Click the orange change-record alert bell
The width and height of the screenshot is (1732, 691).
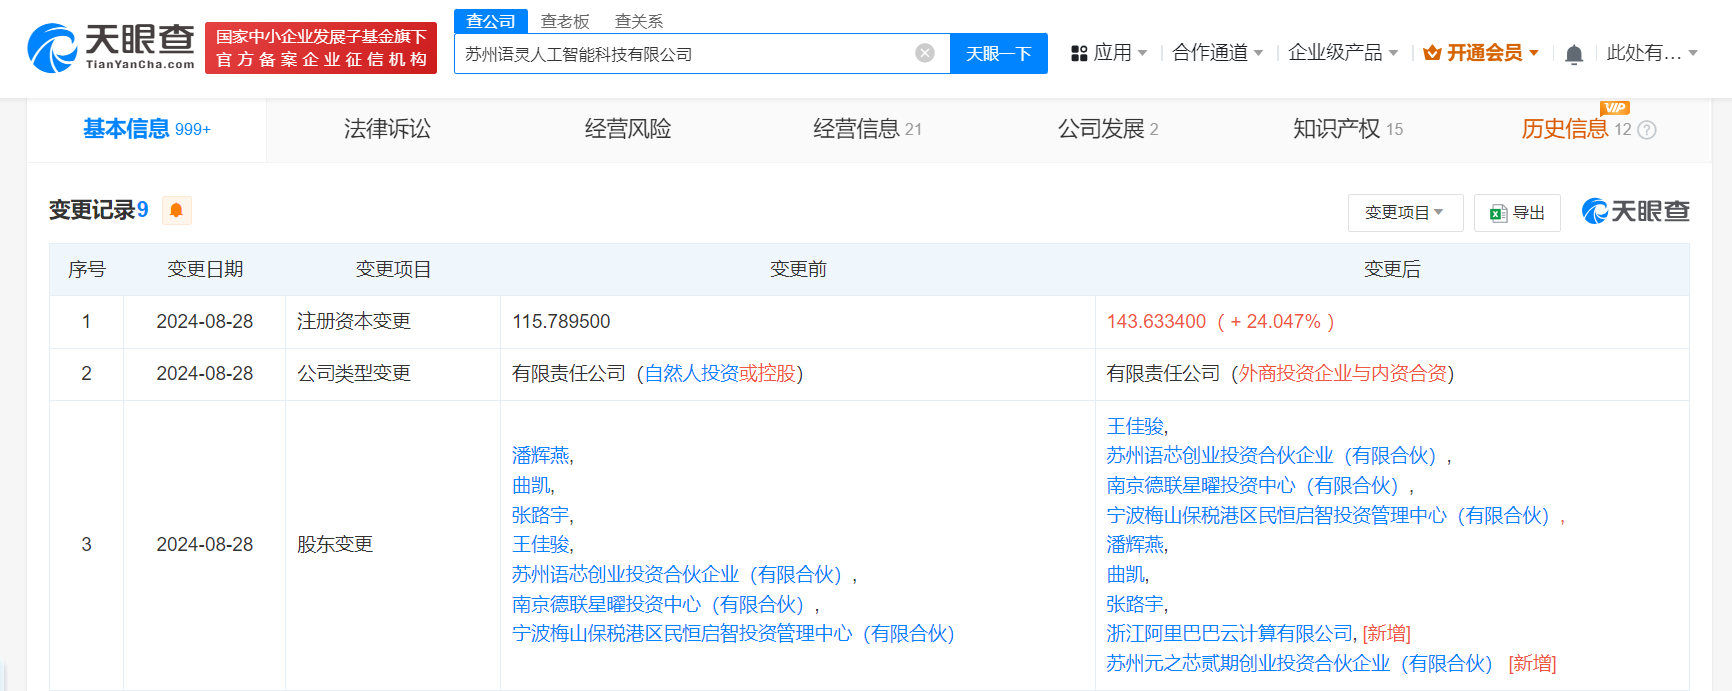coord(176,210)
